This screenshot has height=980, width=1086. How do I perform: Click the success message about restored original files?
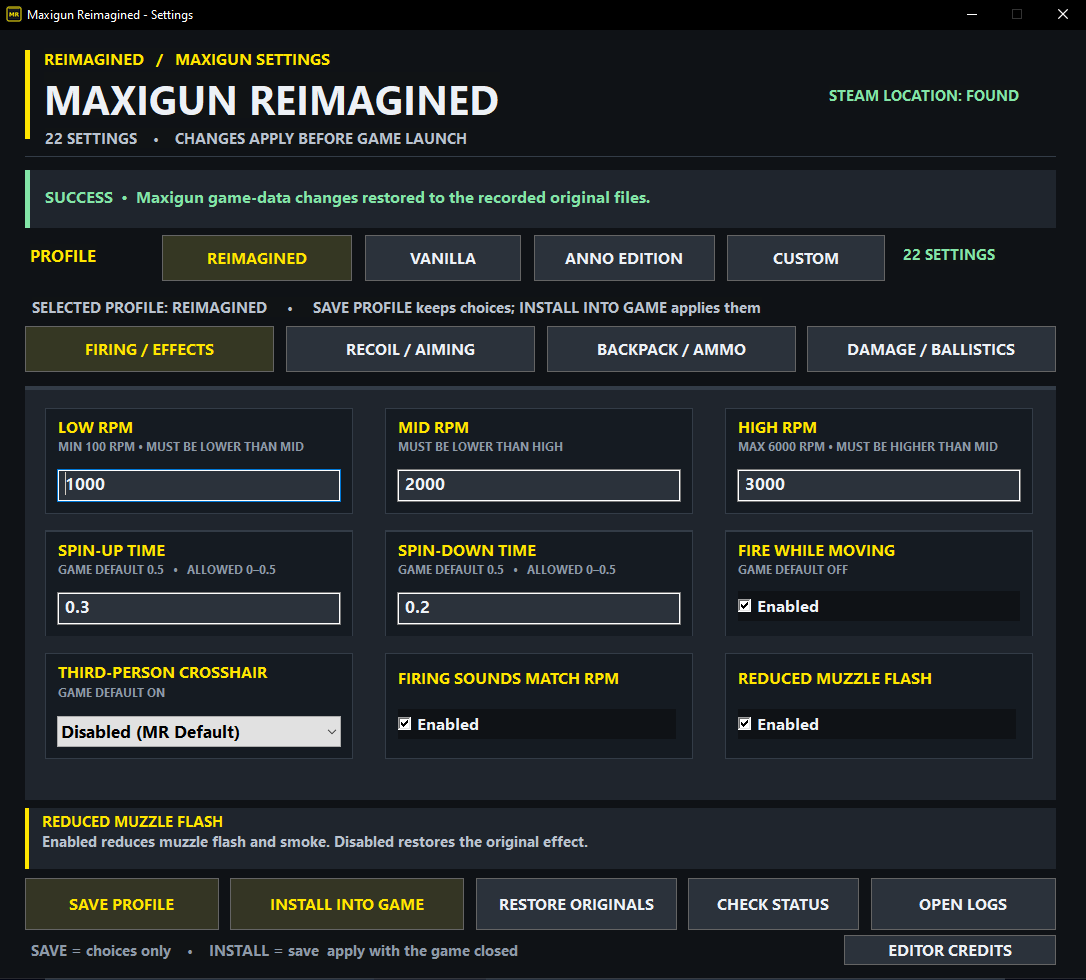click(393, 197)
